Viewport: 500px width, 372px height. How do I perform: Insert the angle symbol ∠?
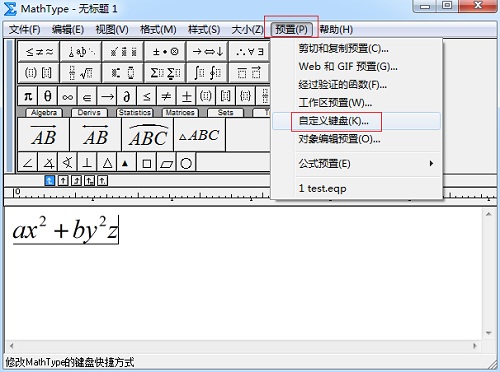pos(28,162)
